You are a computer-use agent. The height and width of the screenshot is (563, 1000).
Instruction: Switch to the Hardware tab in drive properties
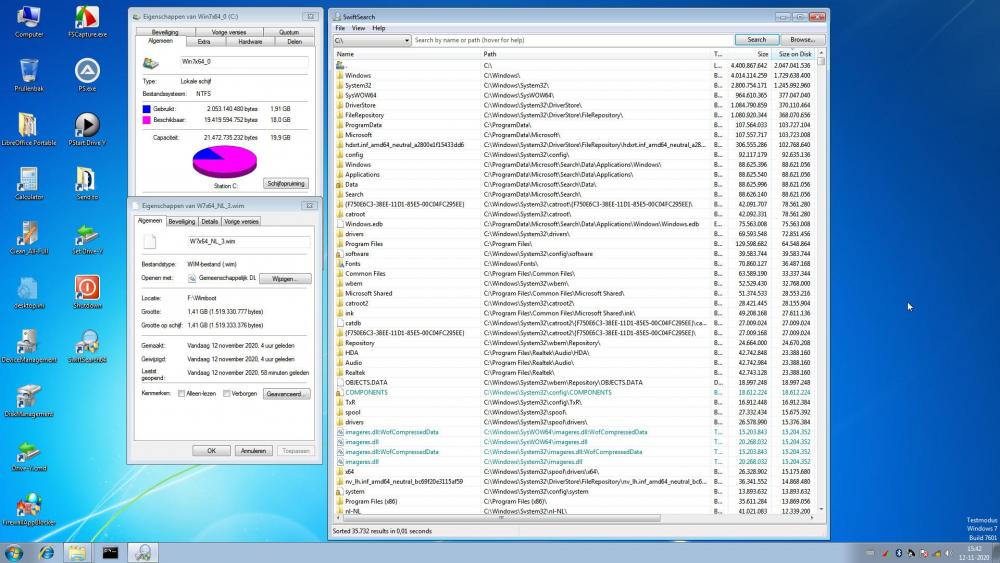[249, 42]
